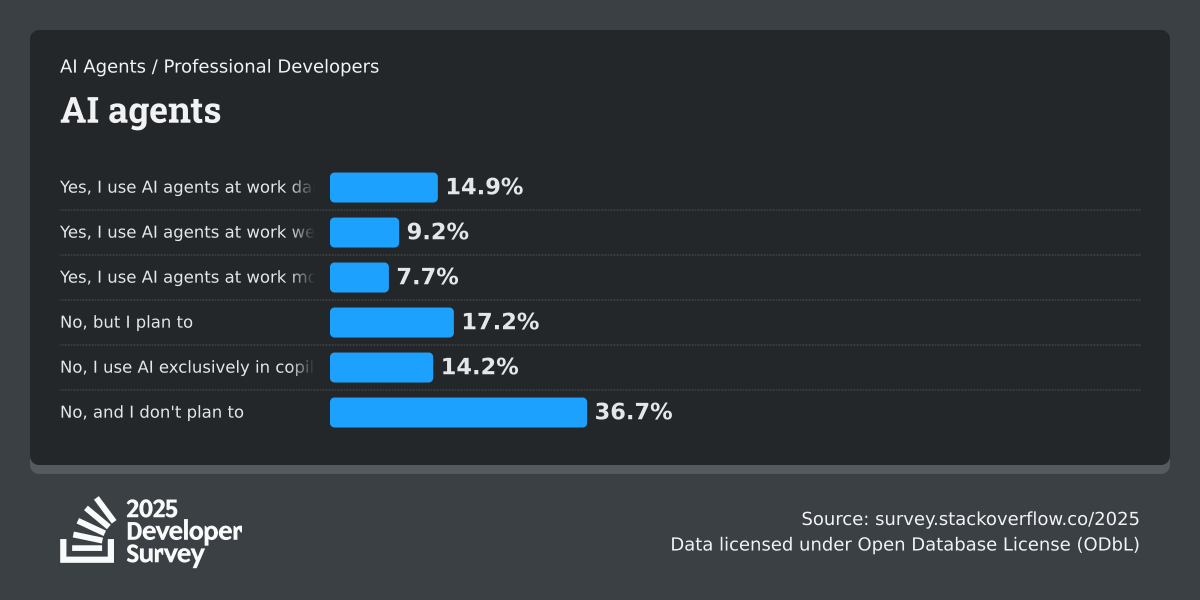Select the AI Agents / Professional Developers breadcrumb
Screen dimensions: 1200x600
219,67
